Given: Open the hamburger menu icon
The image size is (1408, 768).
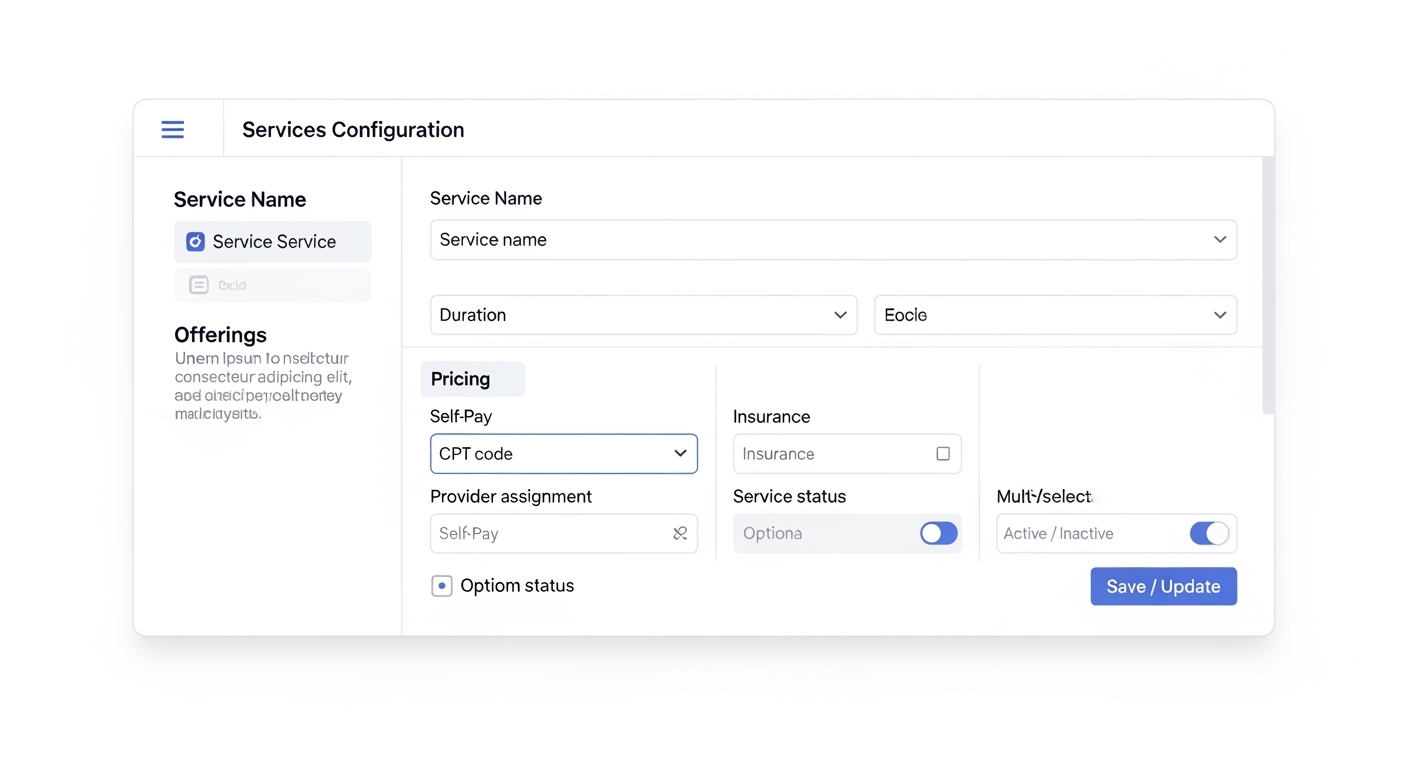Looking at the screenshot, I should [x=173, y=130].
